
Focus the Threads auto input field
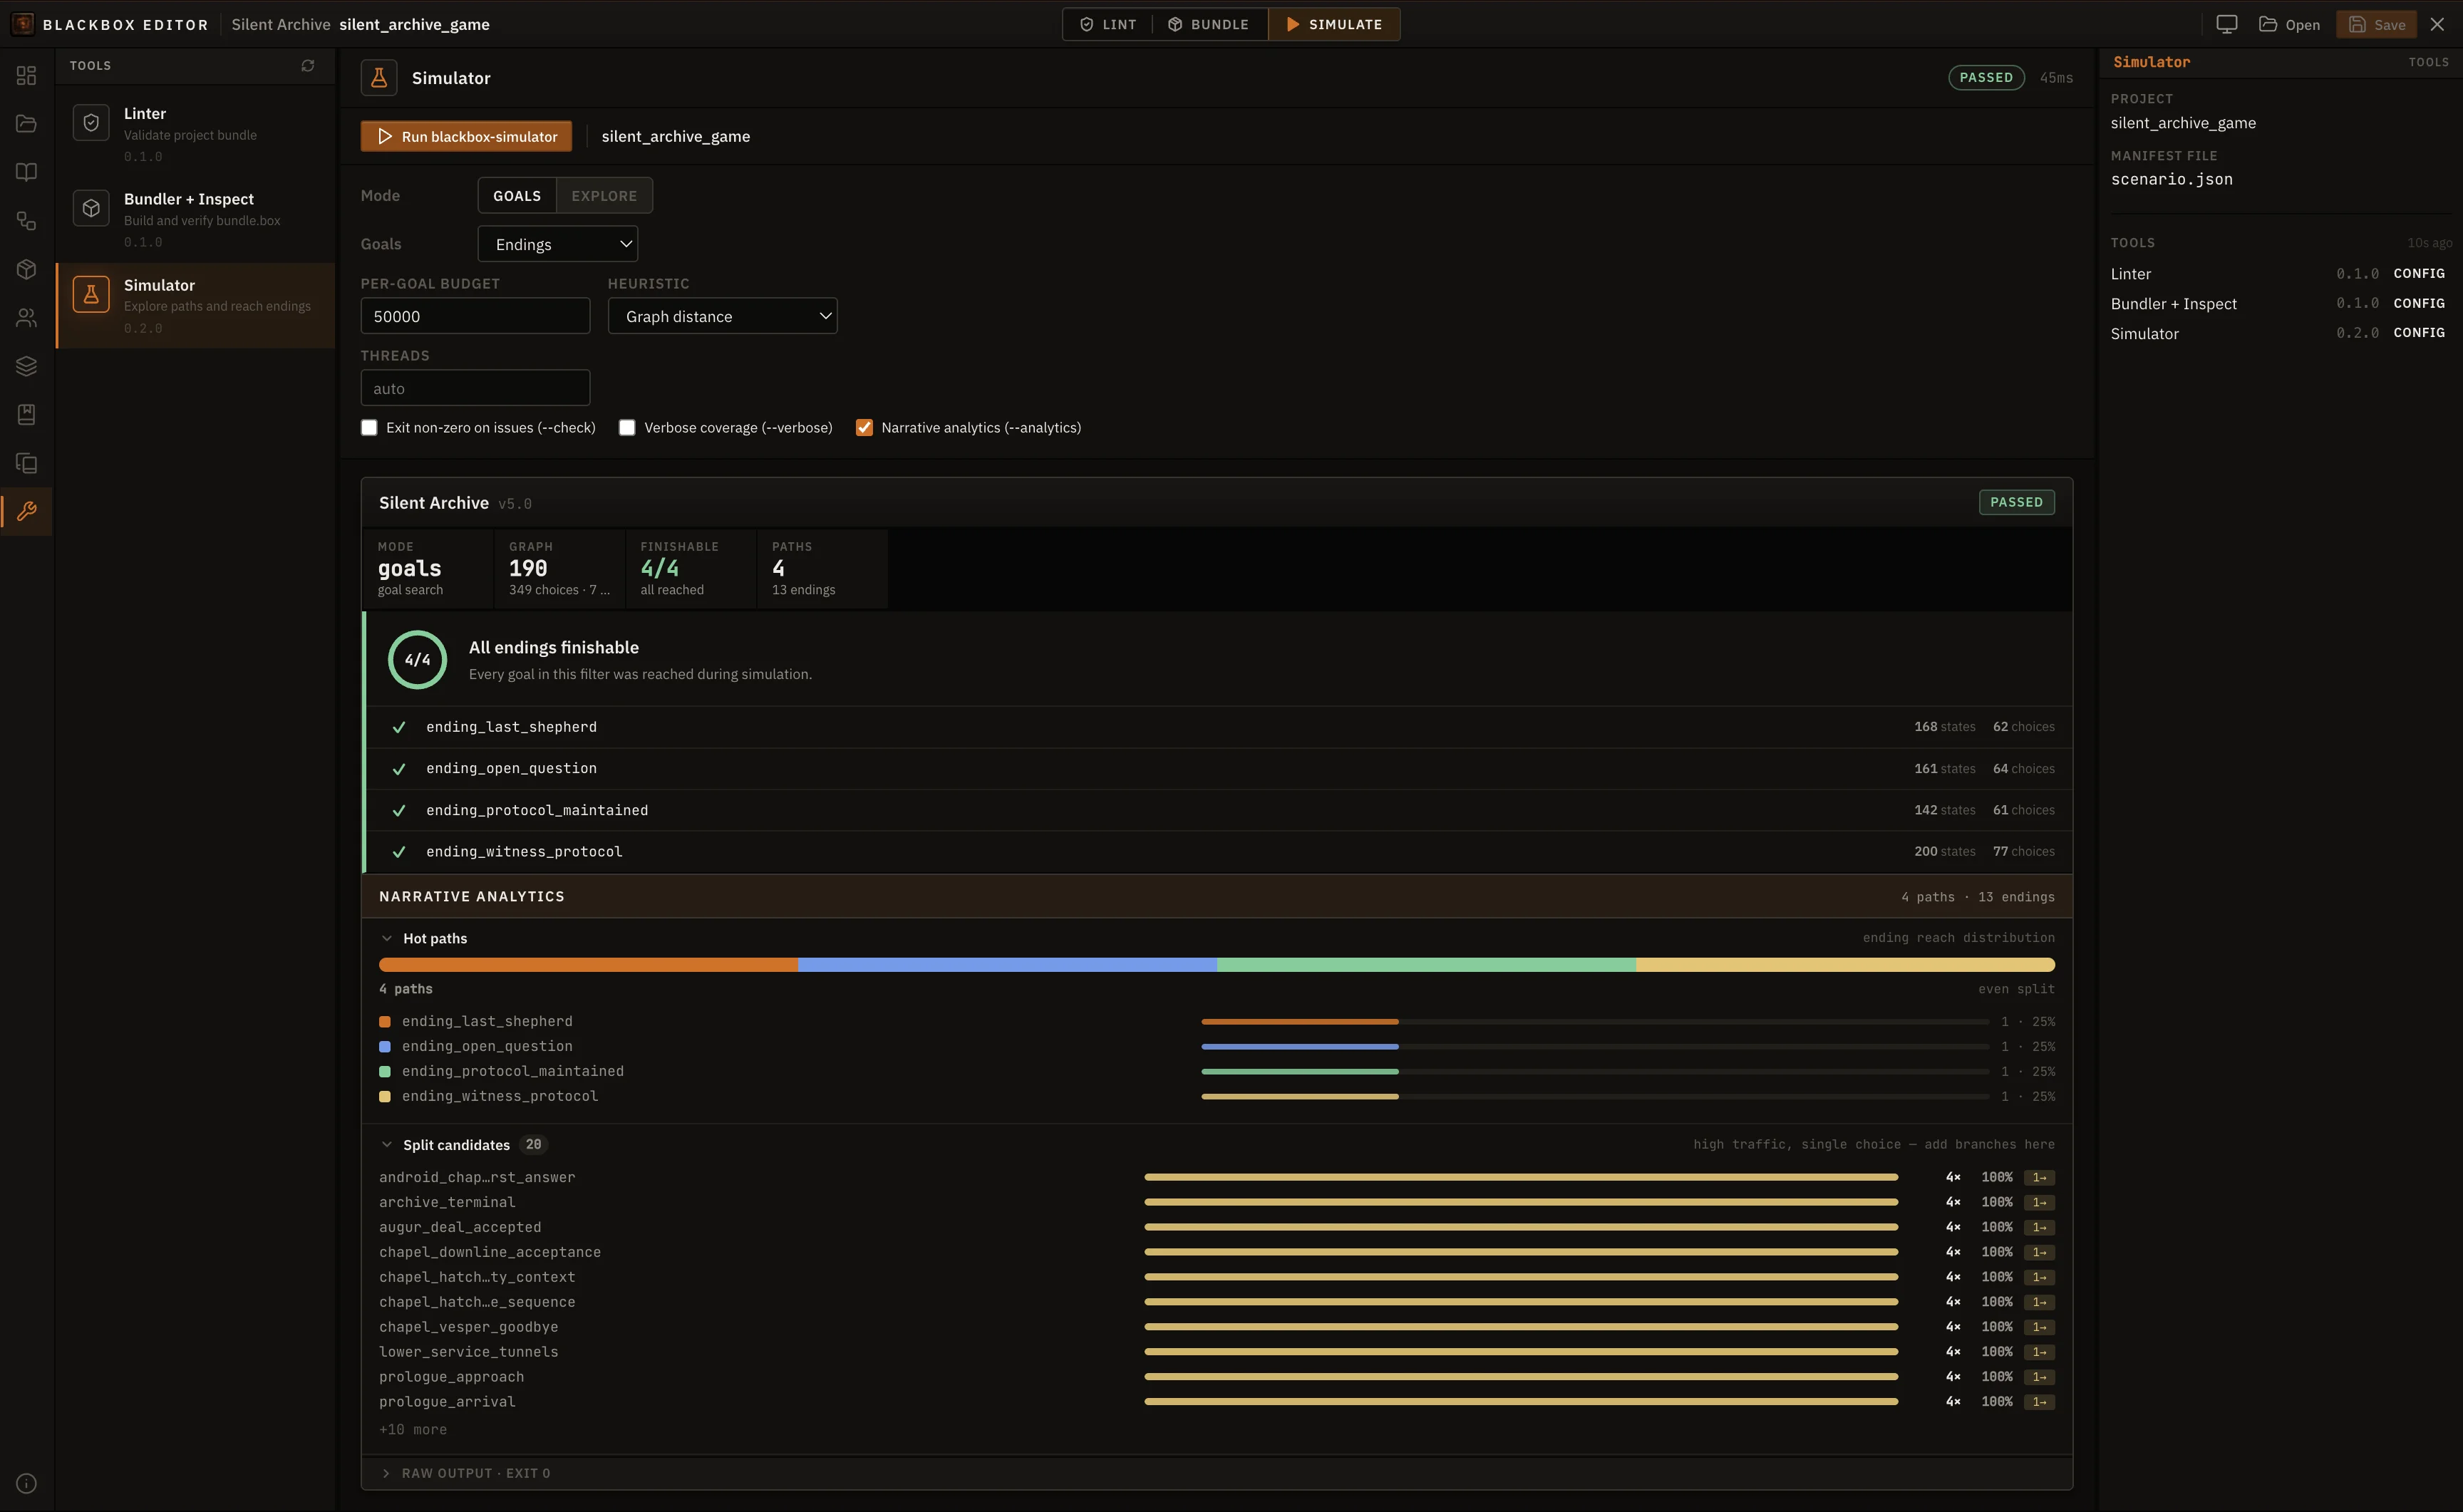[x=475, y=388]
